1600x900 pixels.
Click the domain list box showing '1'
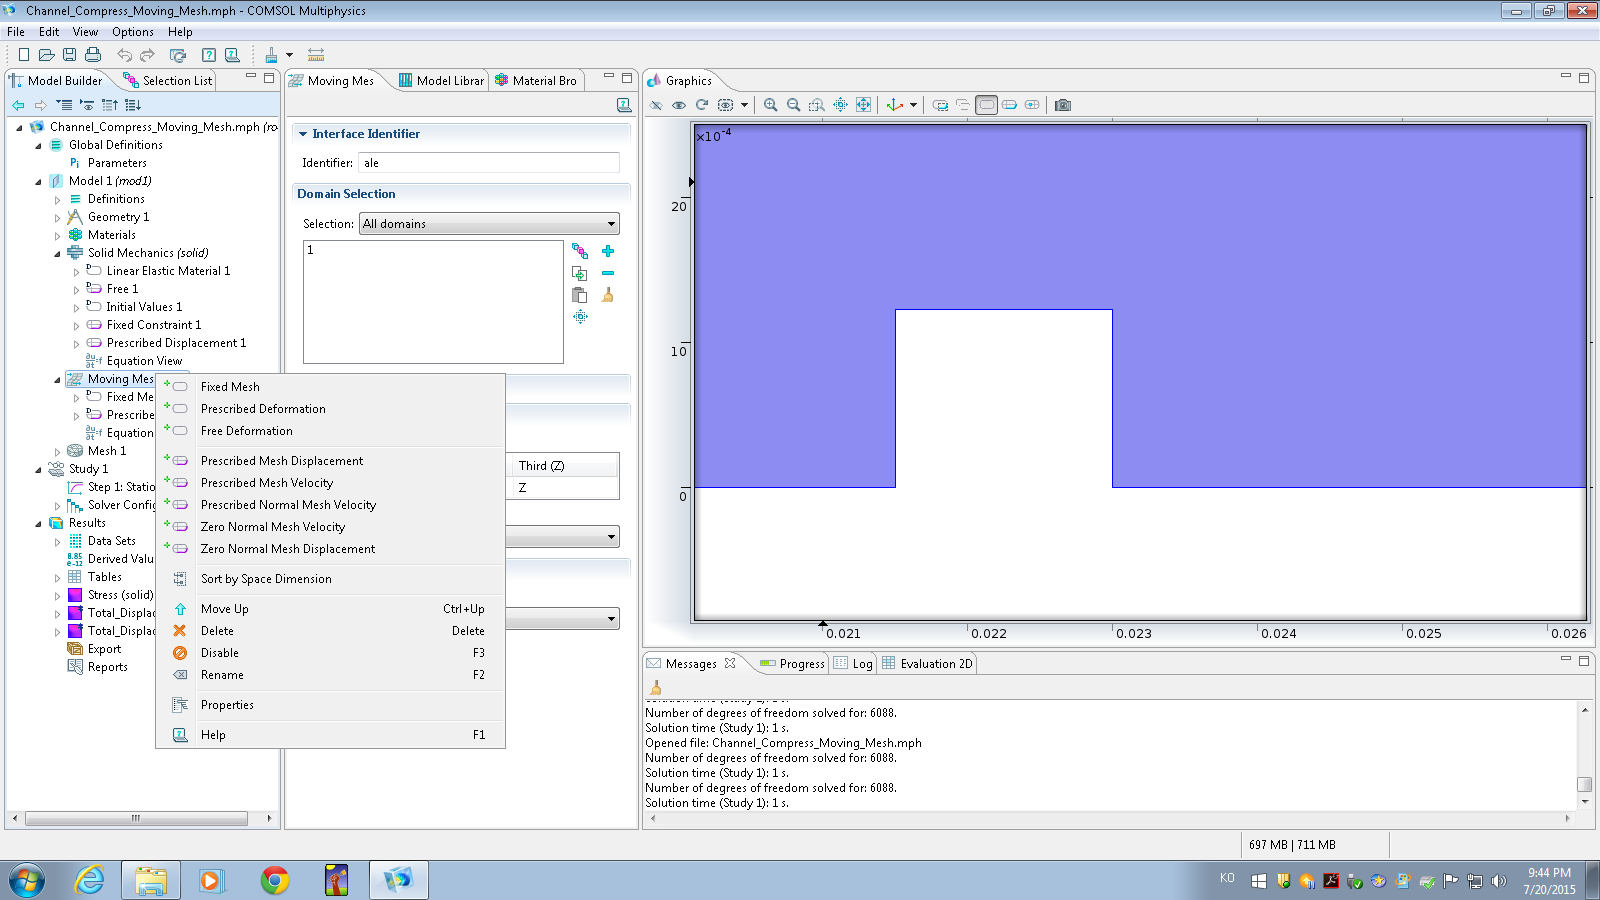pos(433,302)
